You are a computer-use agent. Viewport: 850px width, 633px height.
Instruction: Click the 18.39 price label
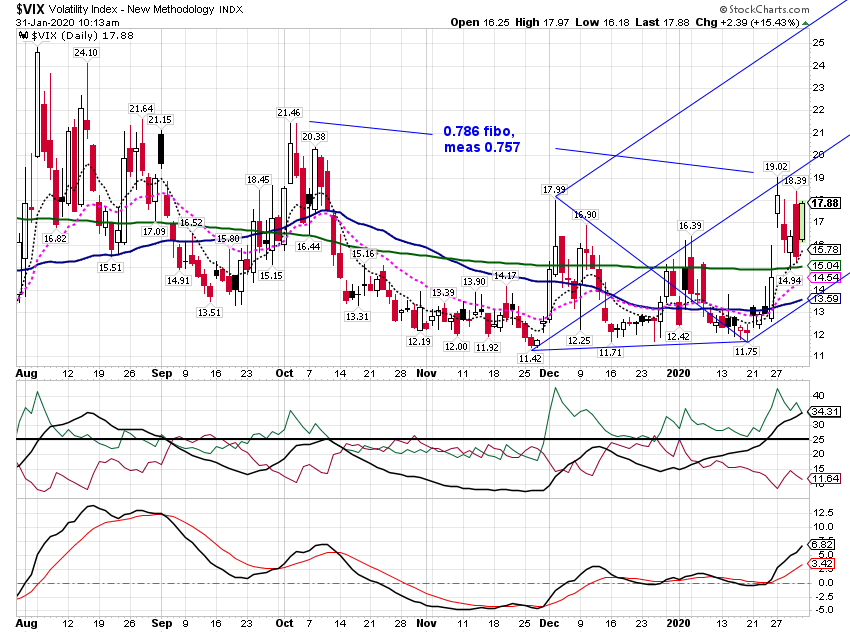[795, 180]
